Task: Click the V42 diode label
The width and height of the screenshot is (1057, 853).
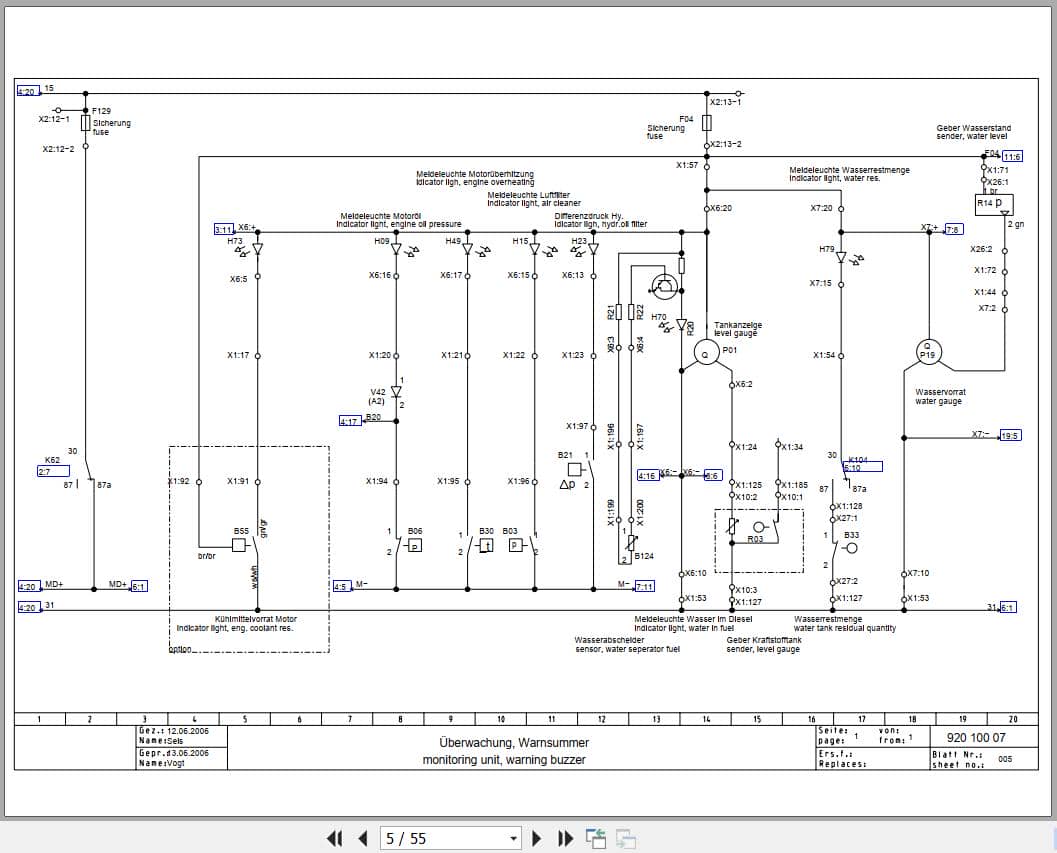Action: [x=378, y=392]
